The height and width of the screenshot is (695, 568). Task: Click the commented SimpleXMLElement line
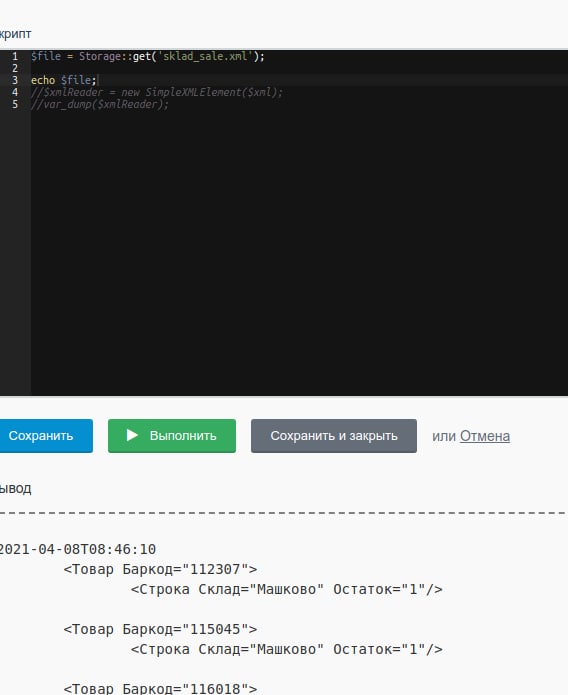click(157, 92)
